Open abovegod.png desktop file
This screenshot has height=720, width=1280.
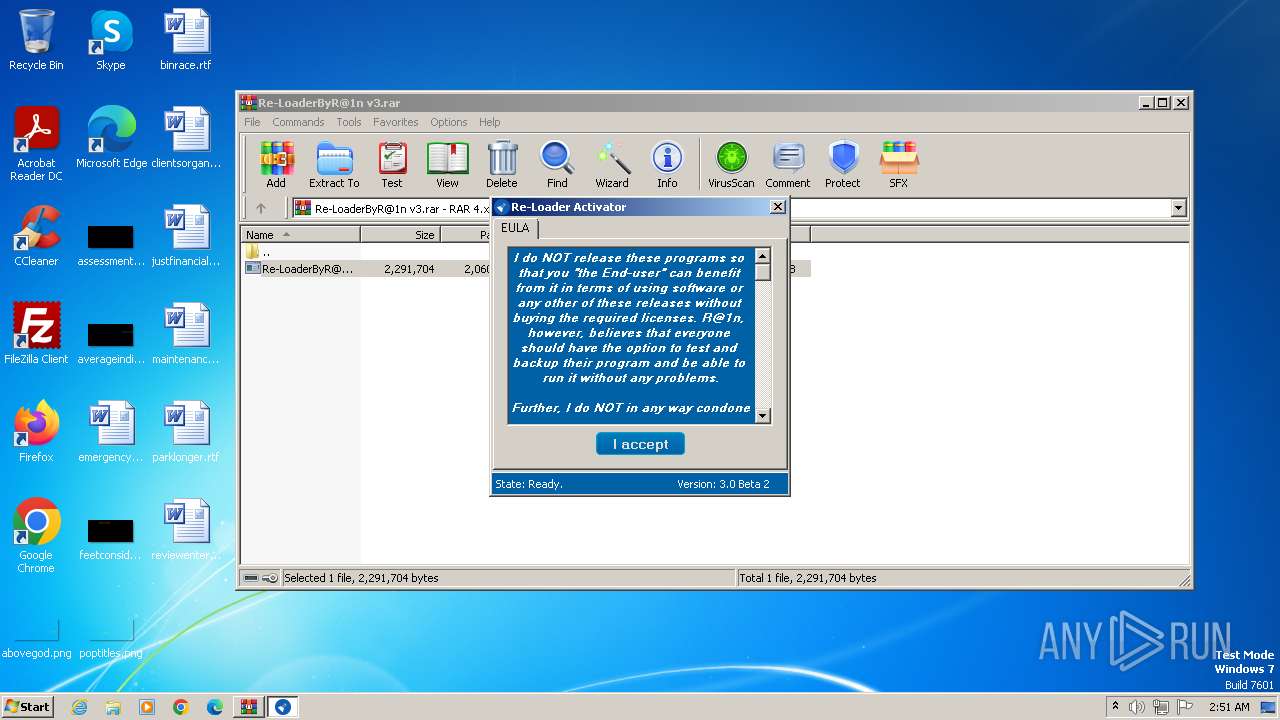36,640
